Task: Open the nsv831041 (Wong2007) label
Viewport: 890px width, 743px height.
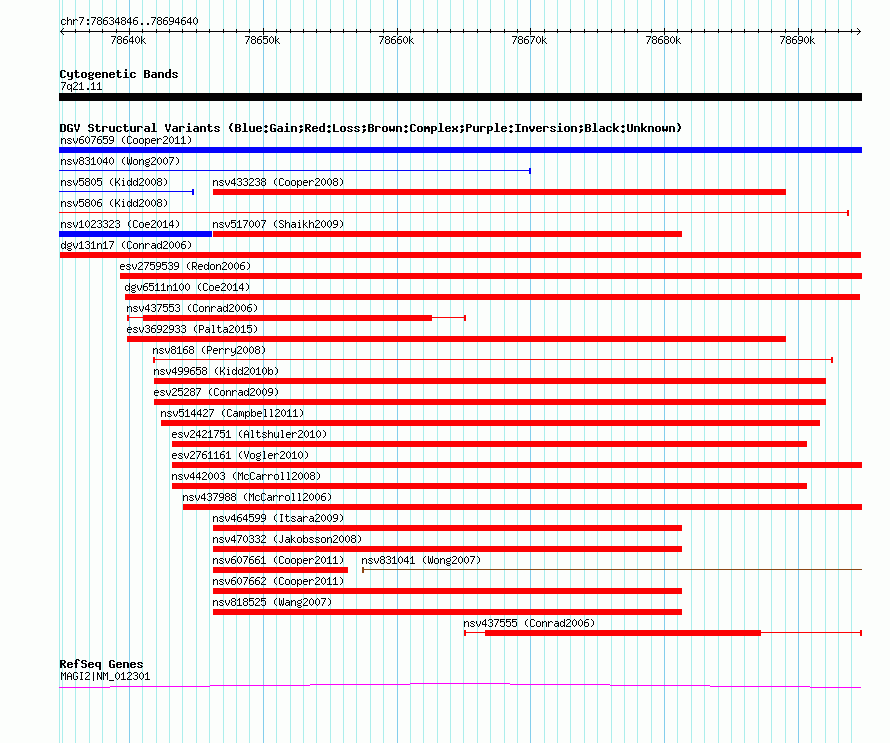Action: 421,560
